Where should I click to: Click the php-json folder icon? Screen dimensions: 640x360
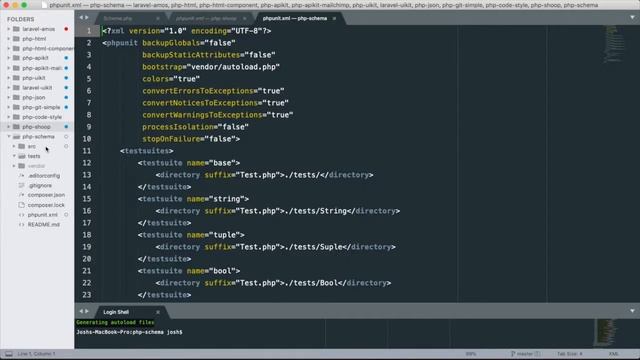(x=16, y=98)
